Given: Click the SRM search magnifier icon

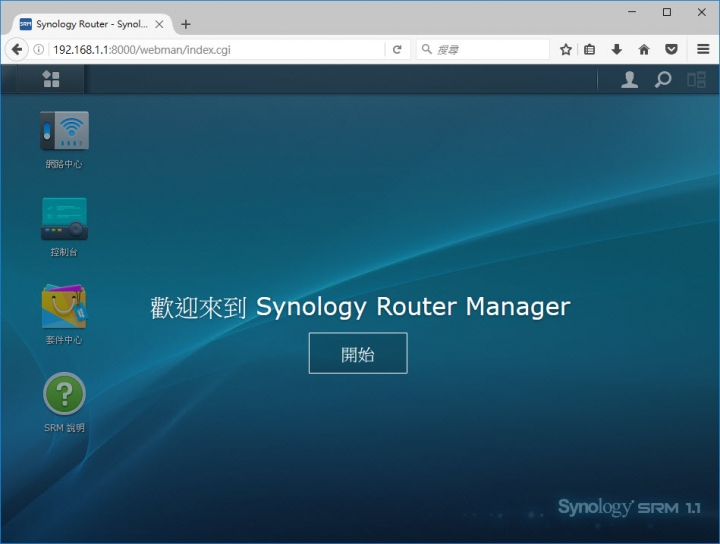Looking at the screenshot, I should coord(663,79).
